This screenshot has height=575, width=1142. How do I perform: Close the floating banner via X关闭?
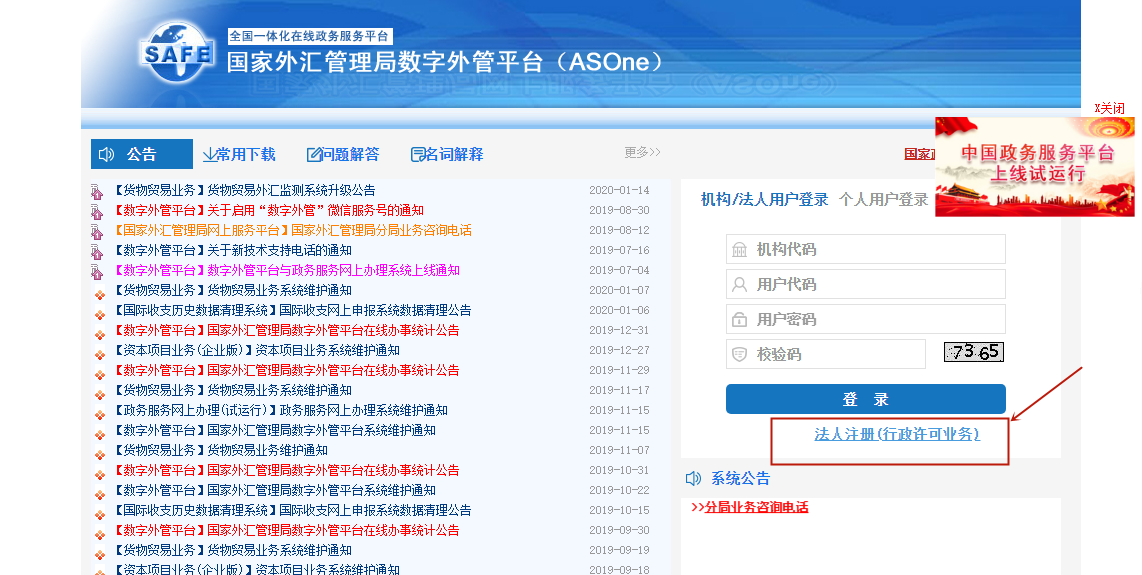click(1109, 108)
